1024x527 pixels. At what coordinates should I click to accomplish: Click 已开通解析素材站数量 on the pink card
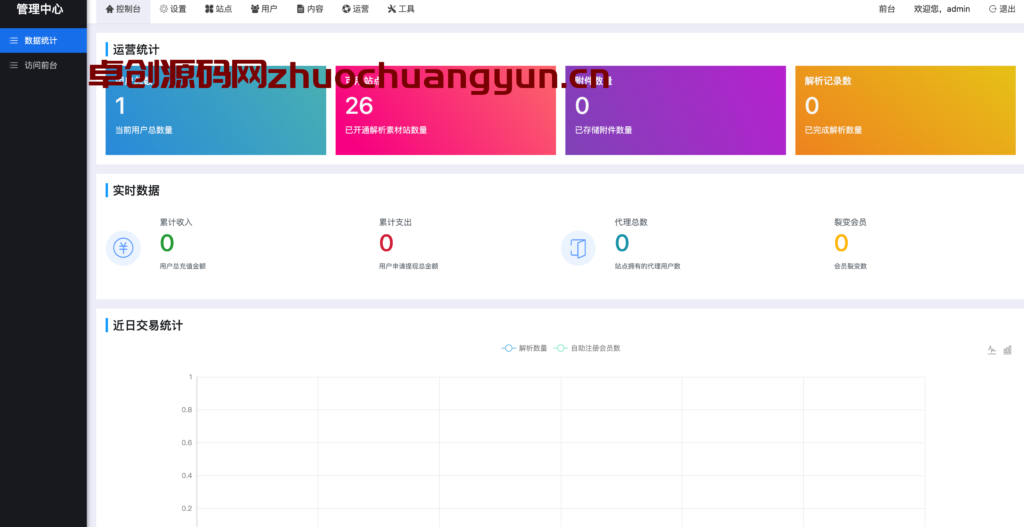click(386, 130)
